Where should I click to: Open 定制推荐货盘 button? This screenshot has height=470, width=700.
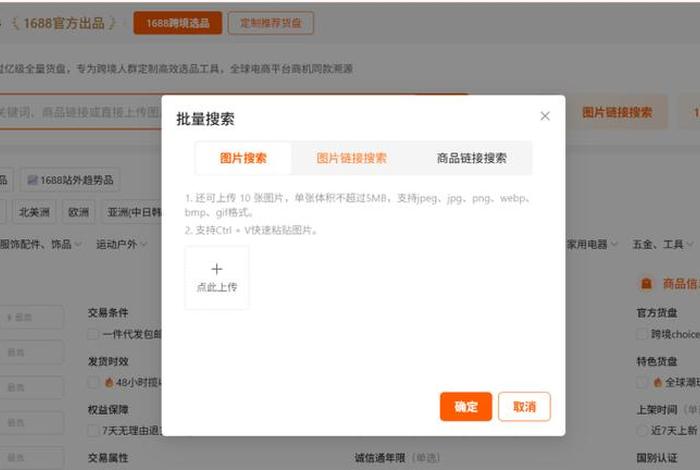pos(271,23)
